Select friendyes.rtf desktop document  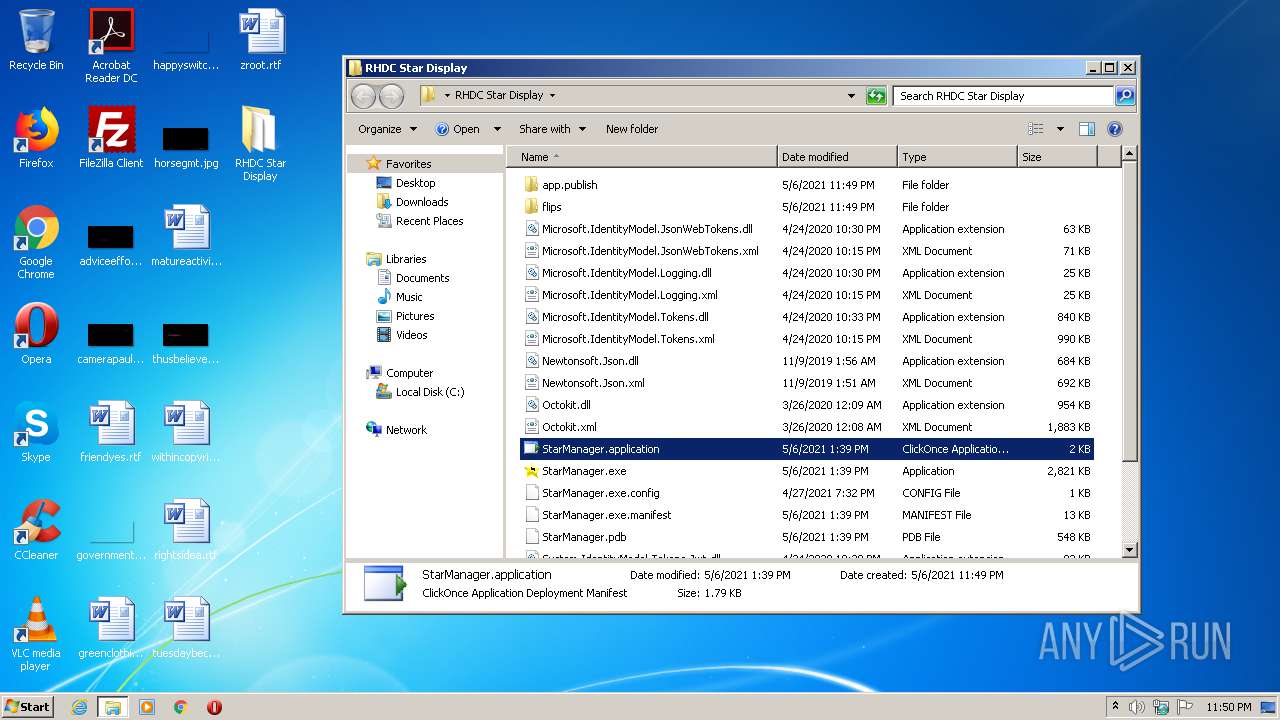(111, 432)
